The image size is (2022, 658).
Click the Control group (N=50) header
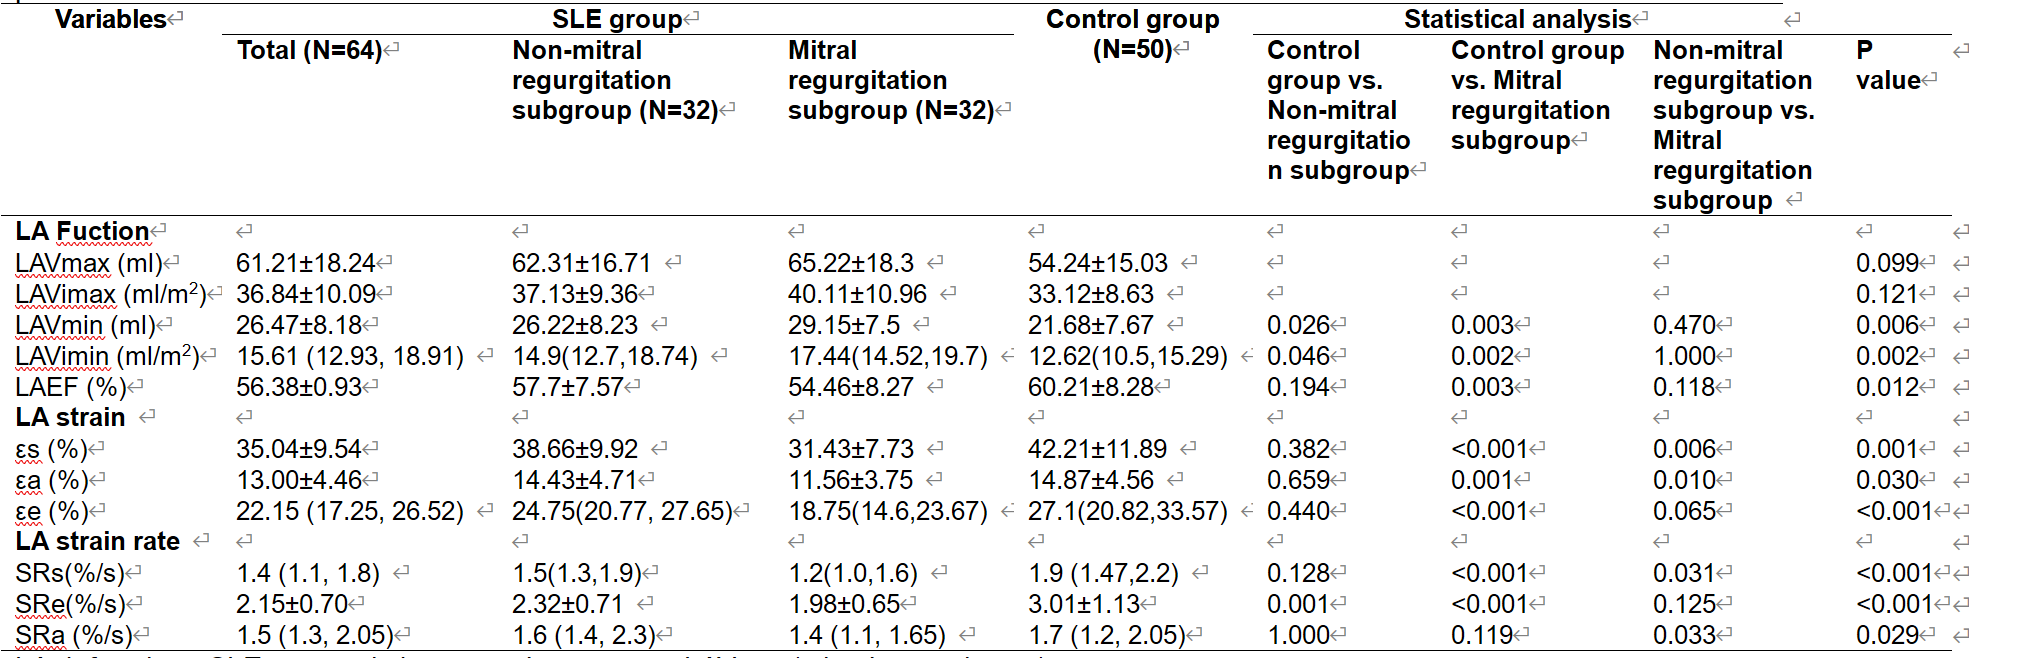1132,34
